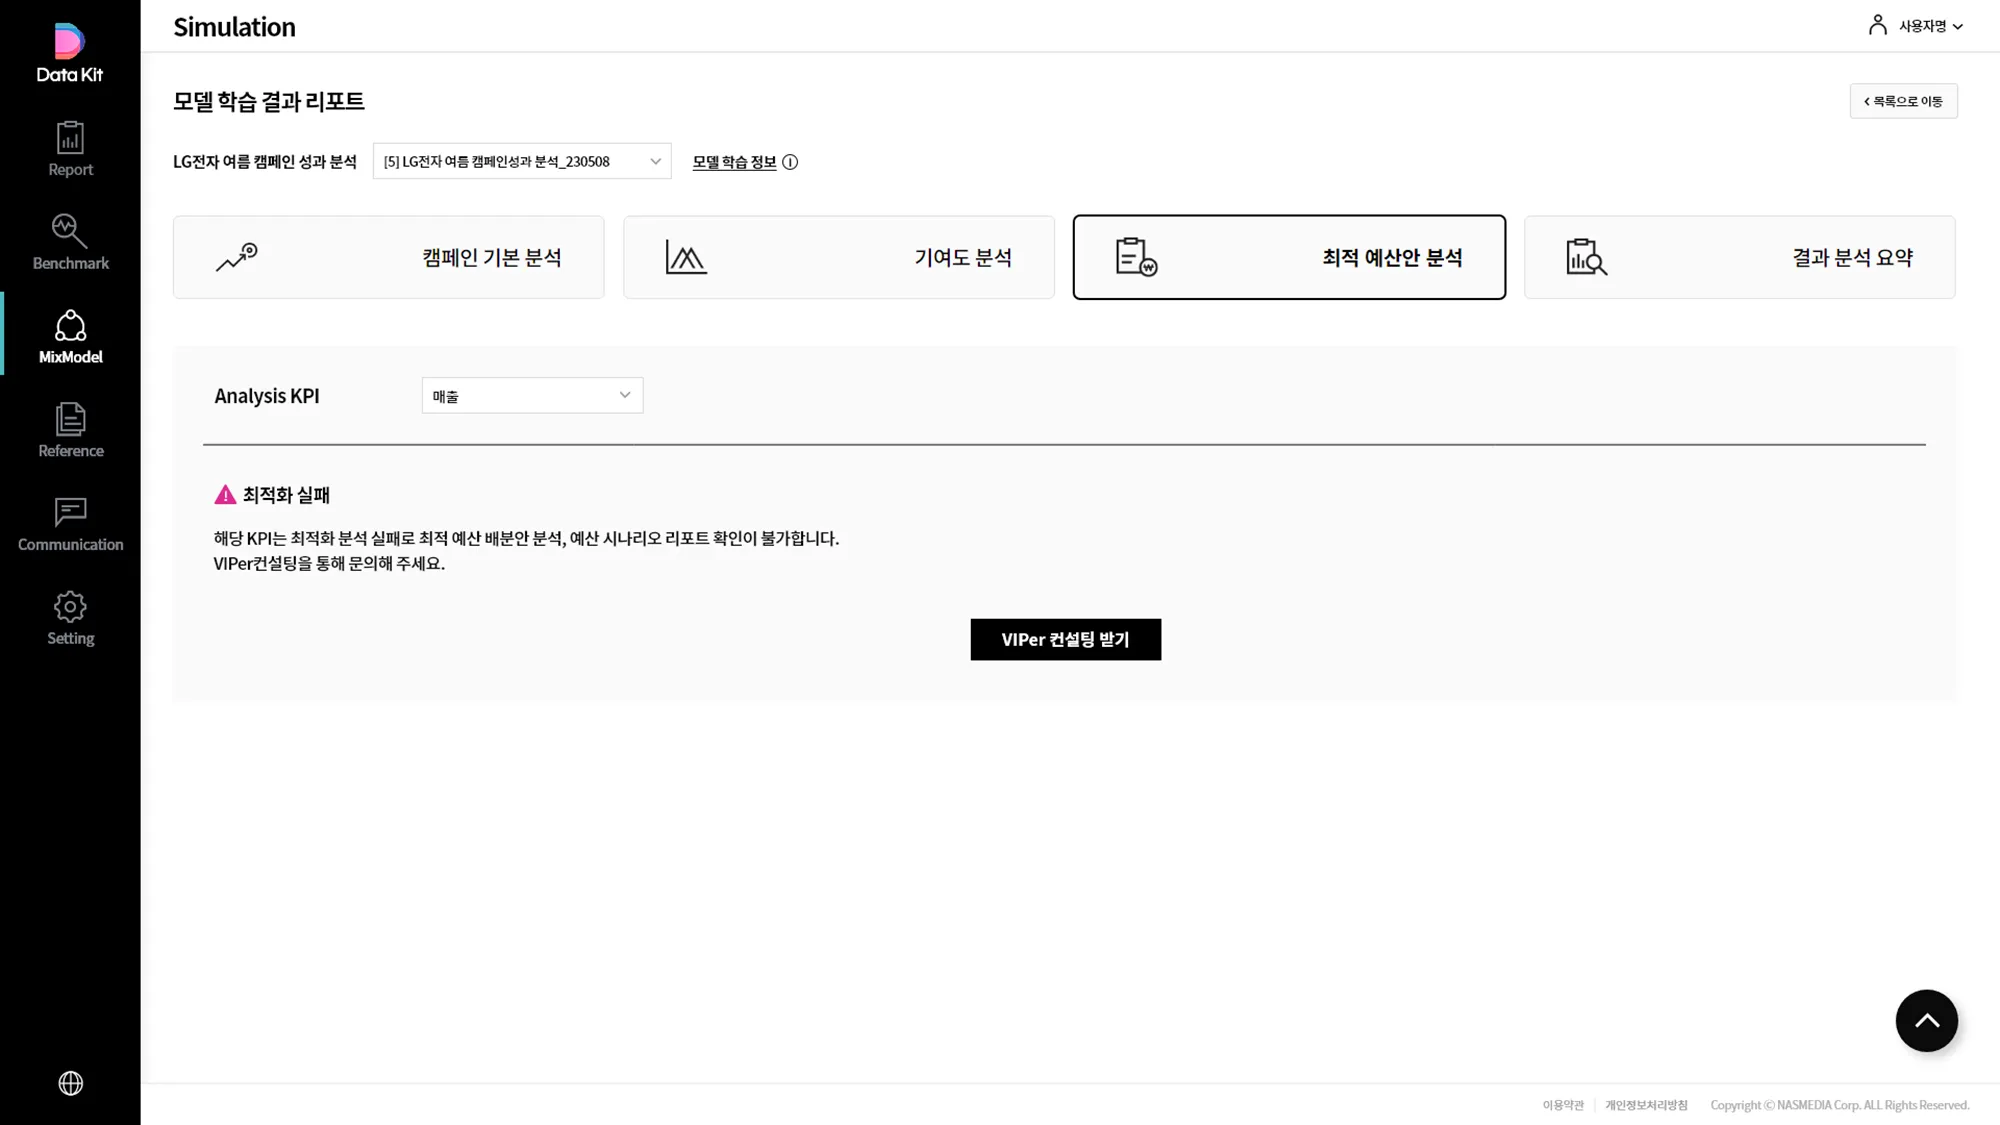Image resolution: width=2000 pixels, height=1125 pixels.
Task: Click the user profile icon
Action: point(1877,25)
